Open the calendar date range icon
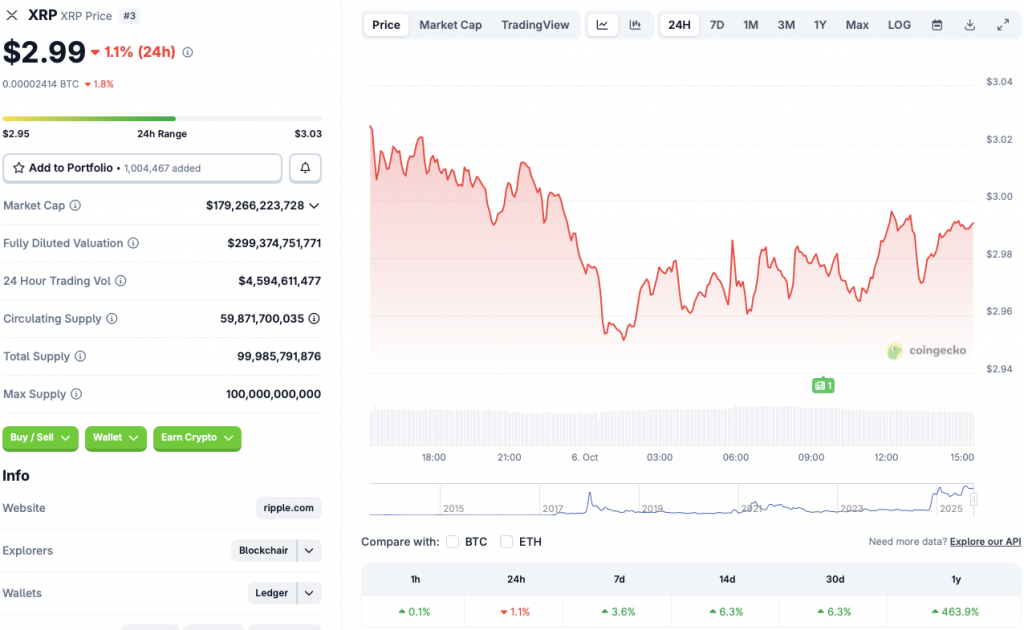This screenshot has width=1024, height=630. [x=937, y=25]
